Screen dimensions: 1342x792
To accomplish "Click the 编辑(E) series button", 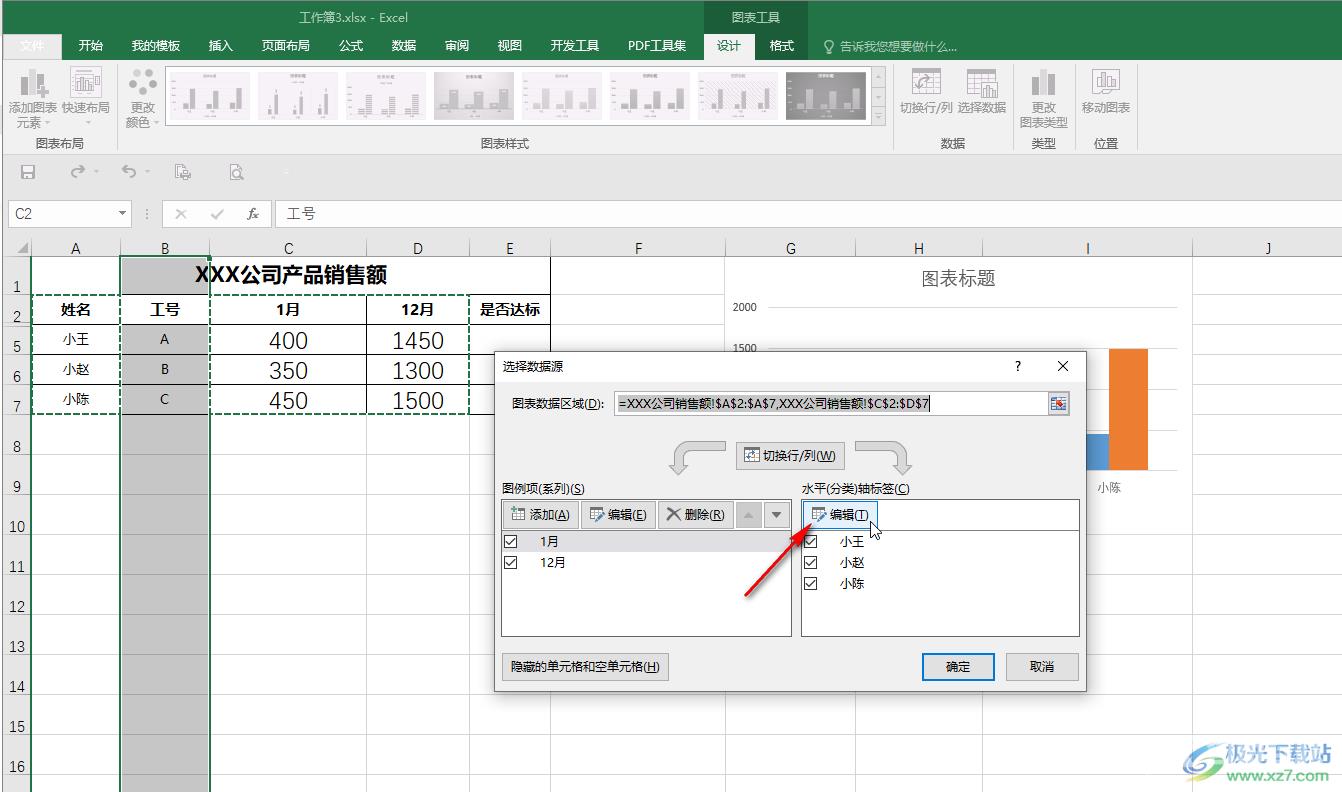I will [618, 515].
